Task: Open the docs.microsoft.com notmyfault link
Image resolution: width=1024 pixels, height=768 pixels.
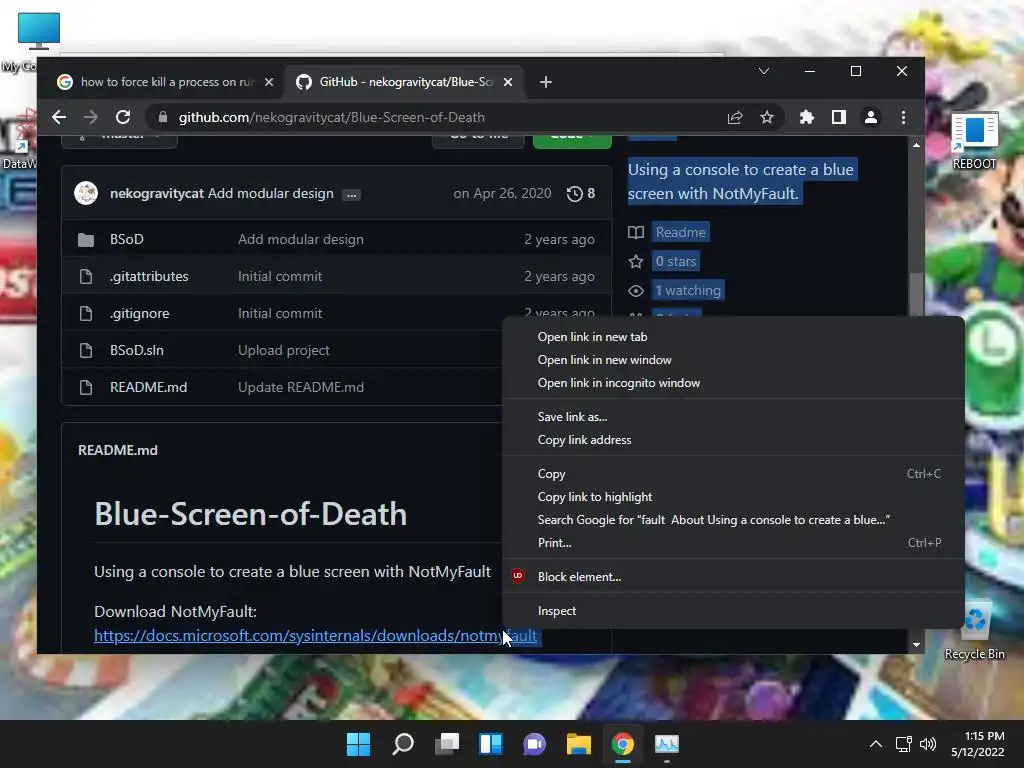Action: click(x=316, y=635)
